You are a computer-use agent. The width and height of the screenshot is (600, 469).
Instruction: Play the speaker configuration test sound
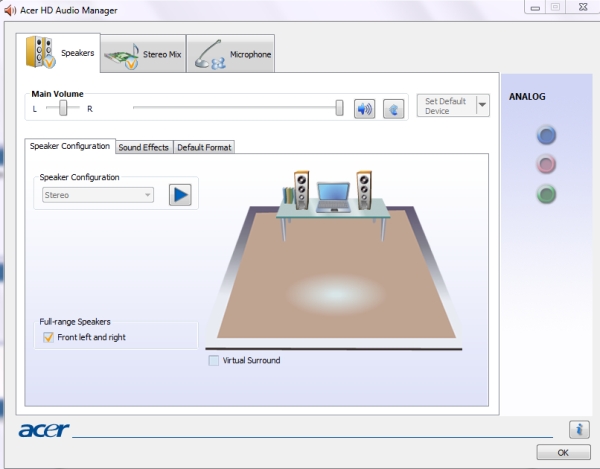[x=179, y=195]
